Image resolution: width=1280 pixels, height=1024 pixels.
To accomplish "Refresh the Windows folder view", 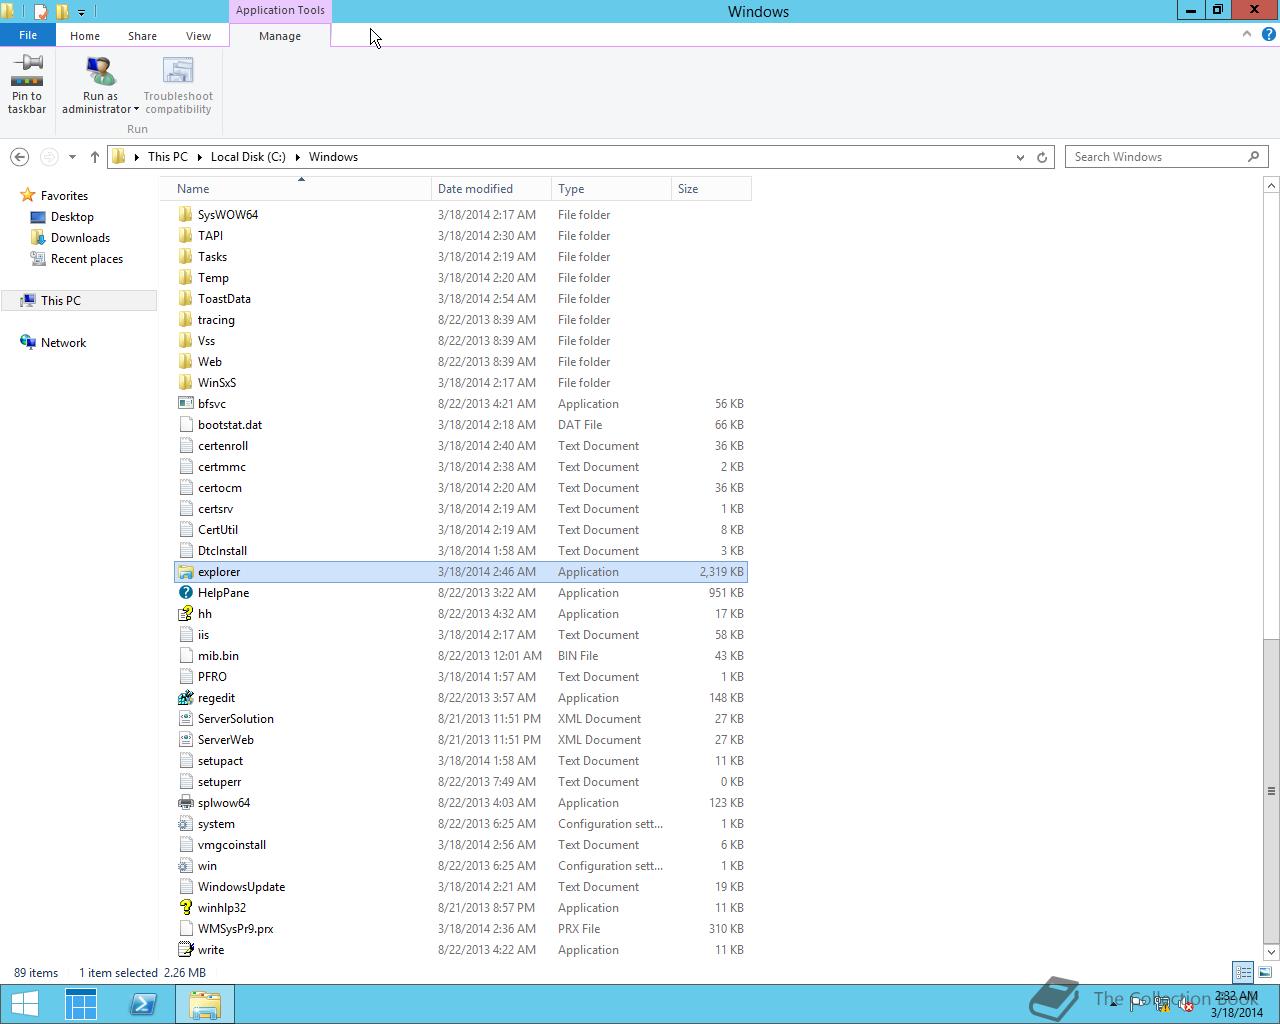I will click(1042, 157).
